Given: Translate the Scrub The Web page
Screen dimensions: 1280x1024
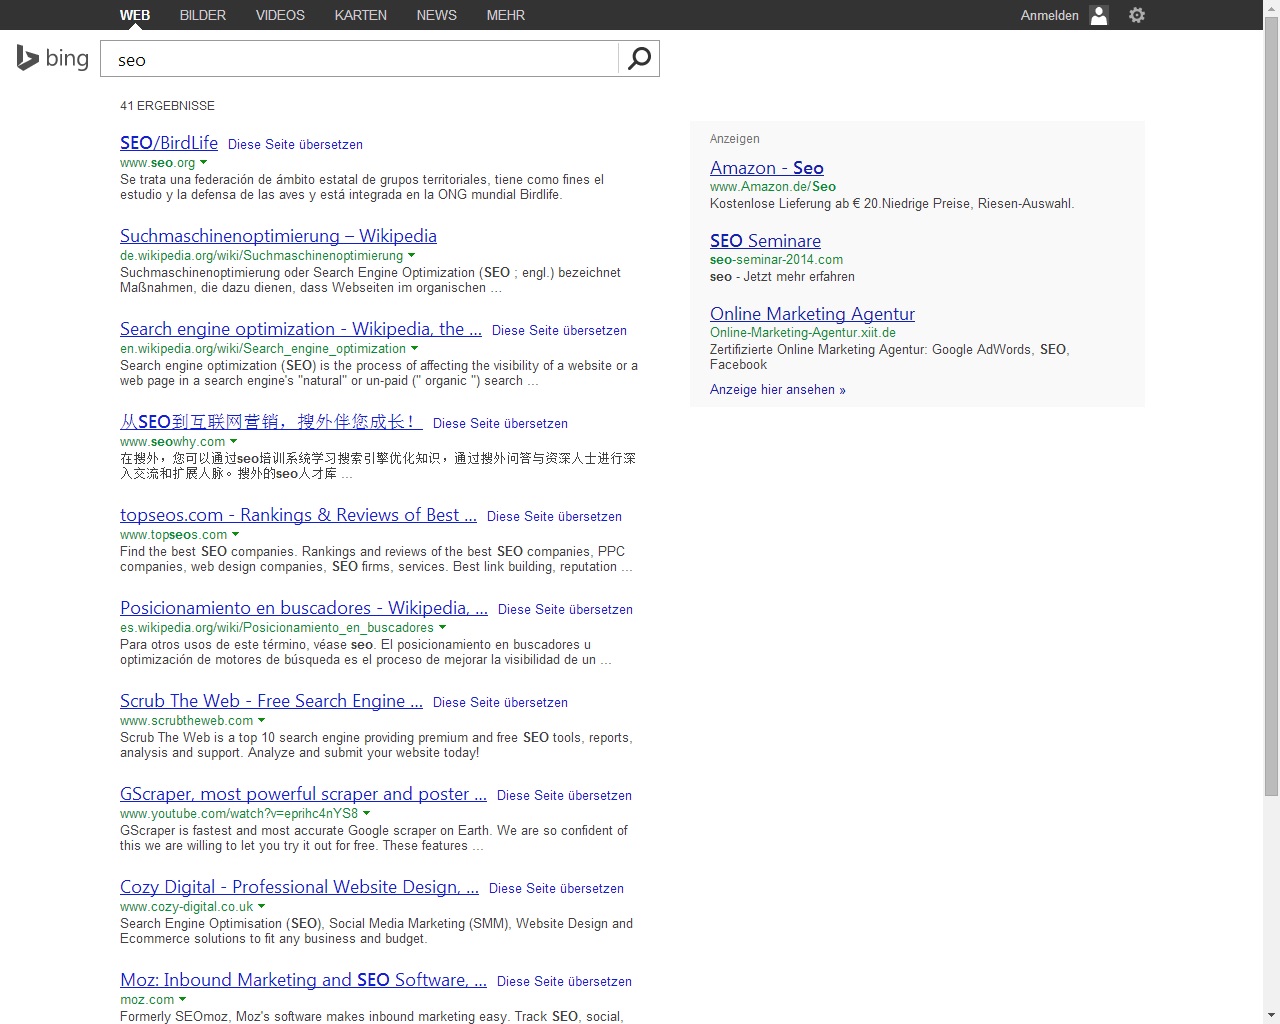Looking at the screenshot, I should (x=500, y=702).
